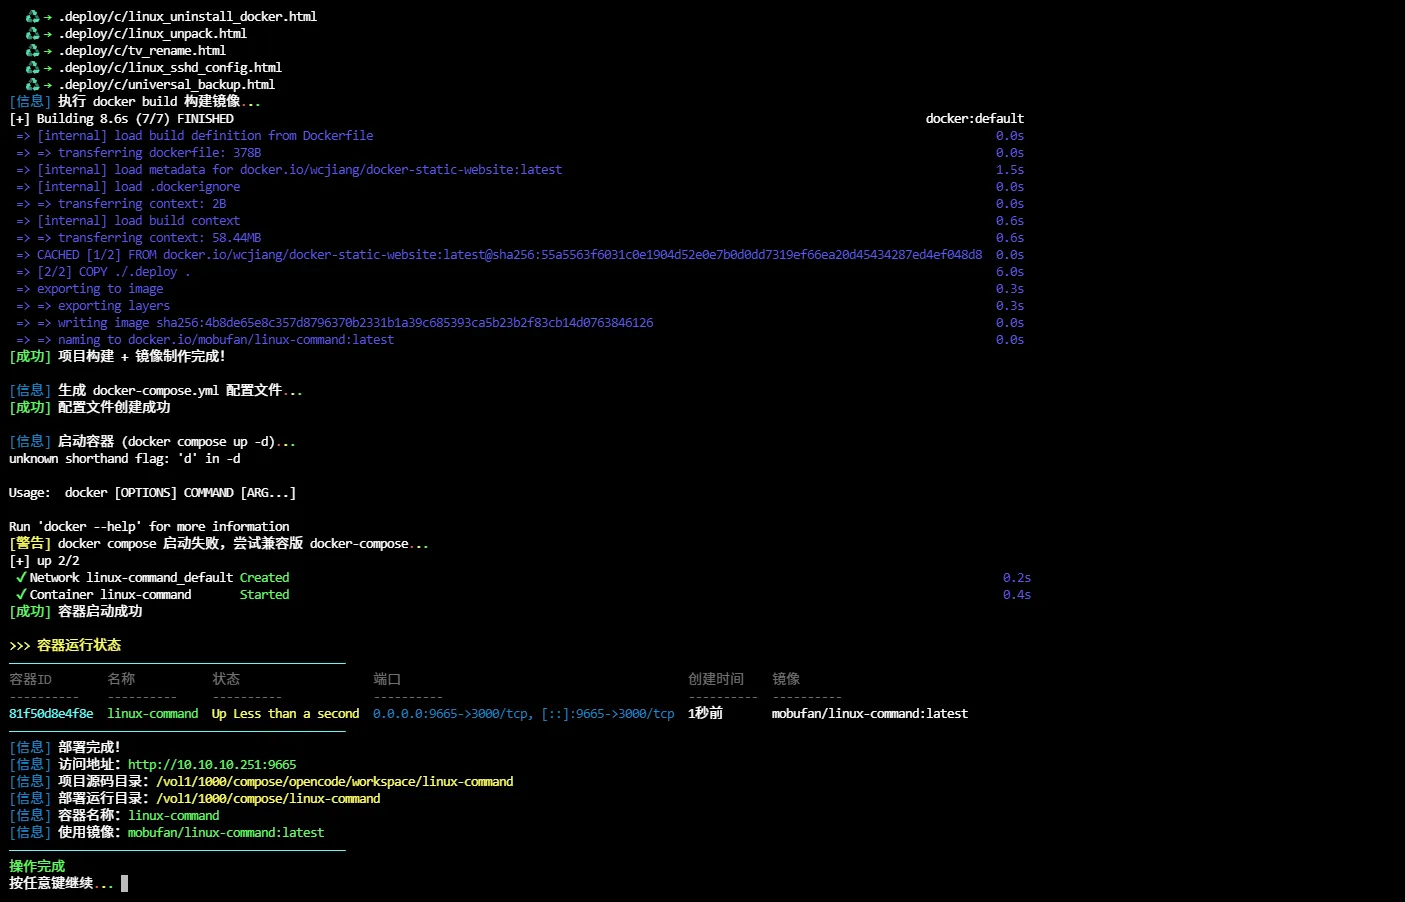Click the 'Up Less than a second' status
Screen dimensions: 1405x902
(285, 714)
